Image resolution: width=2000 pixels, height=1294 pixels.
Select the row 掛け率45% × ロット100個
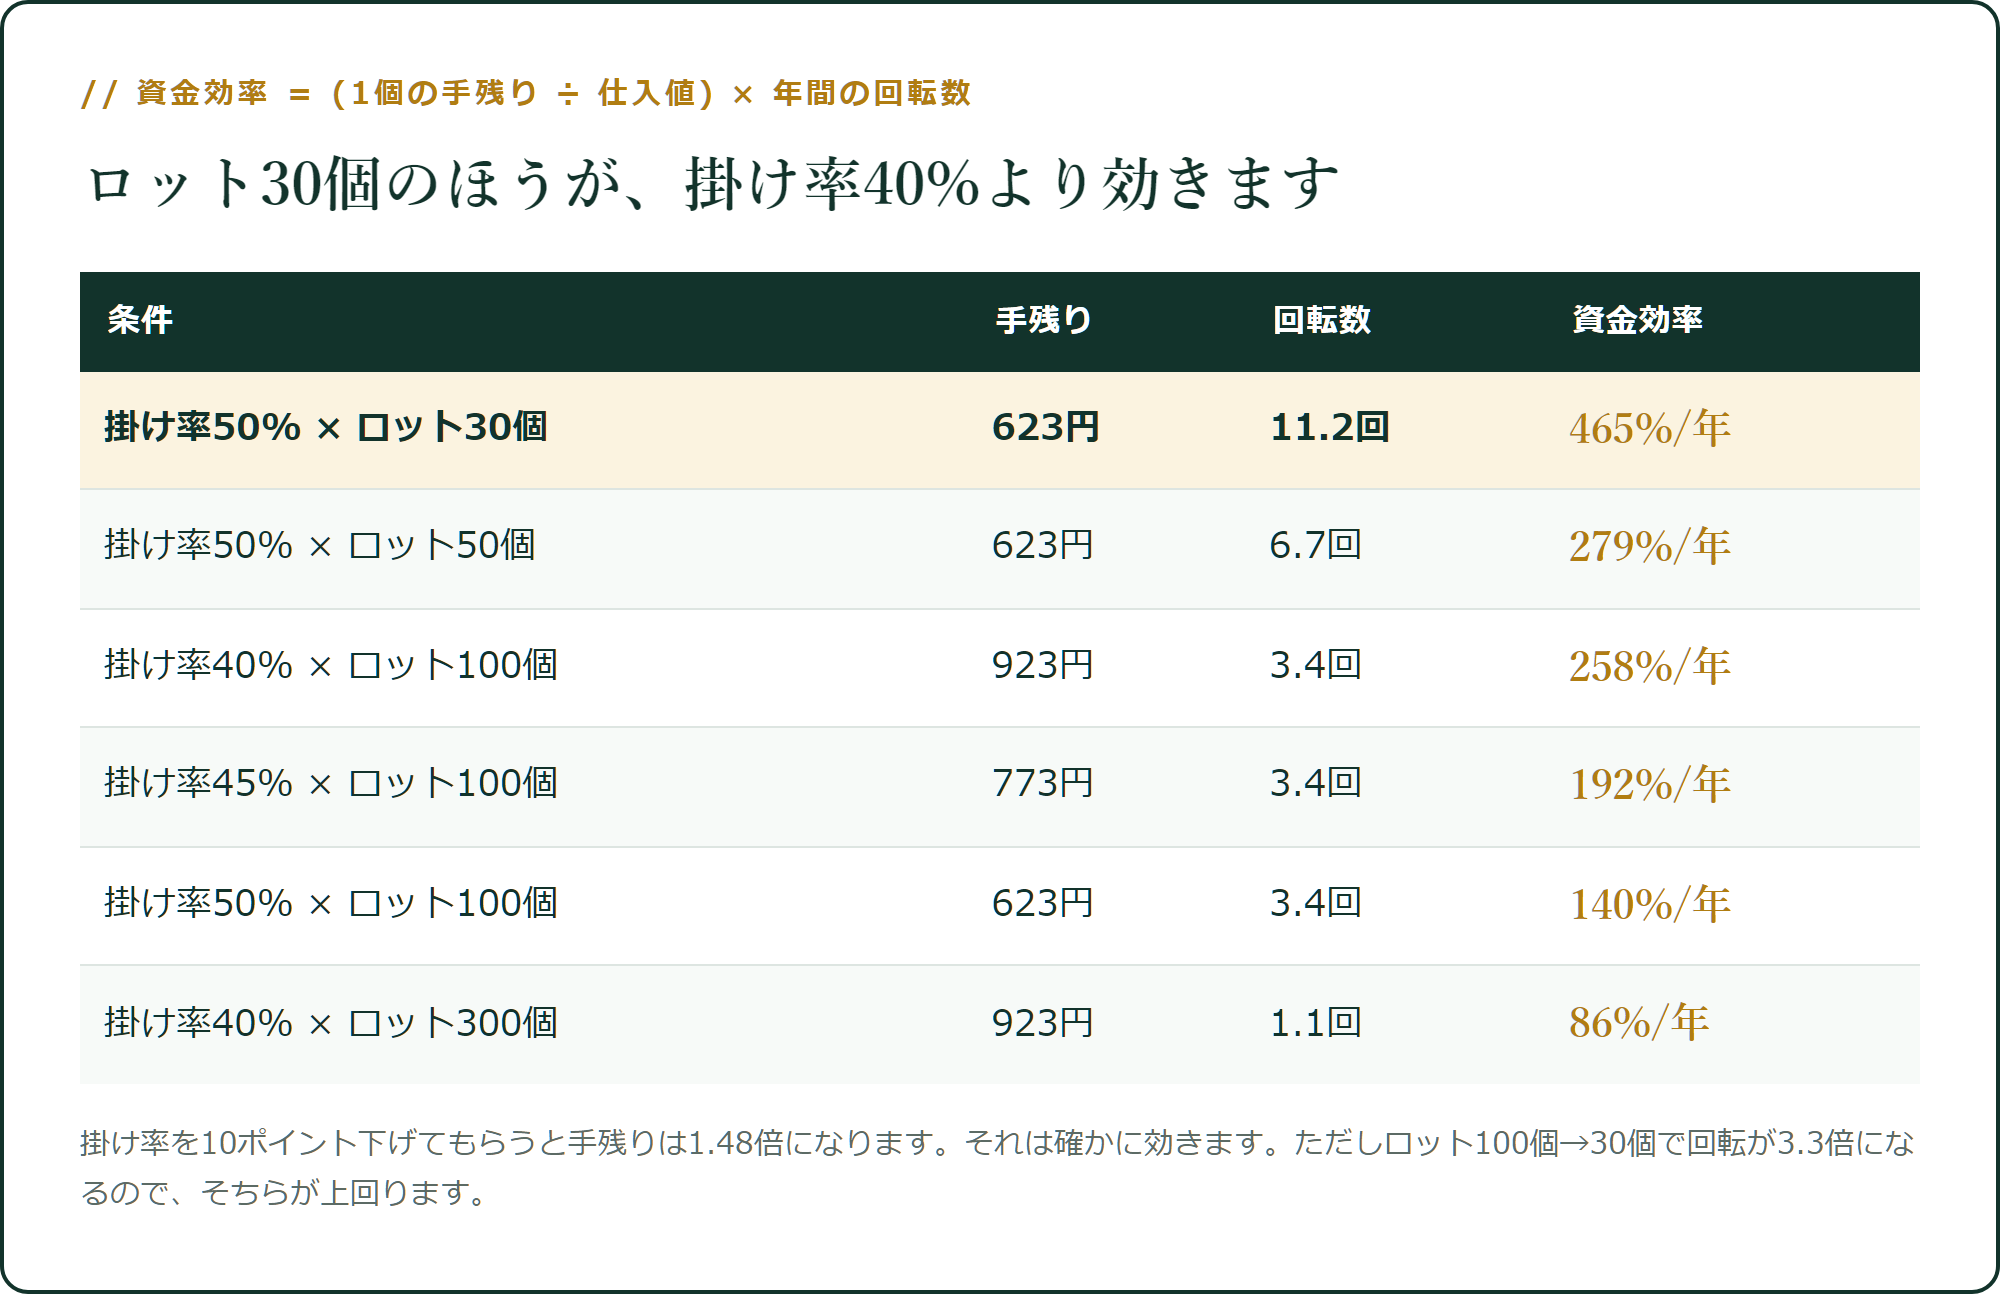[1000, 787]
